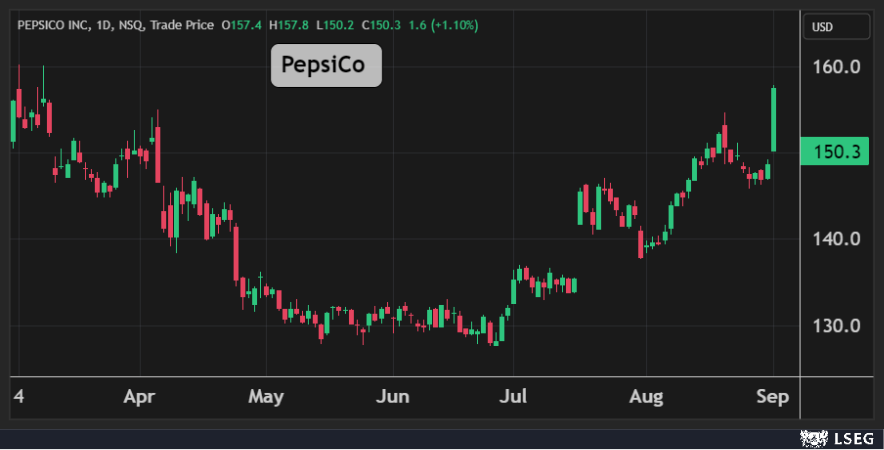Click the +1.10% change indicator
The height and width of the screenshot is (450, 884).
pos(452,24)
